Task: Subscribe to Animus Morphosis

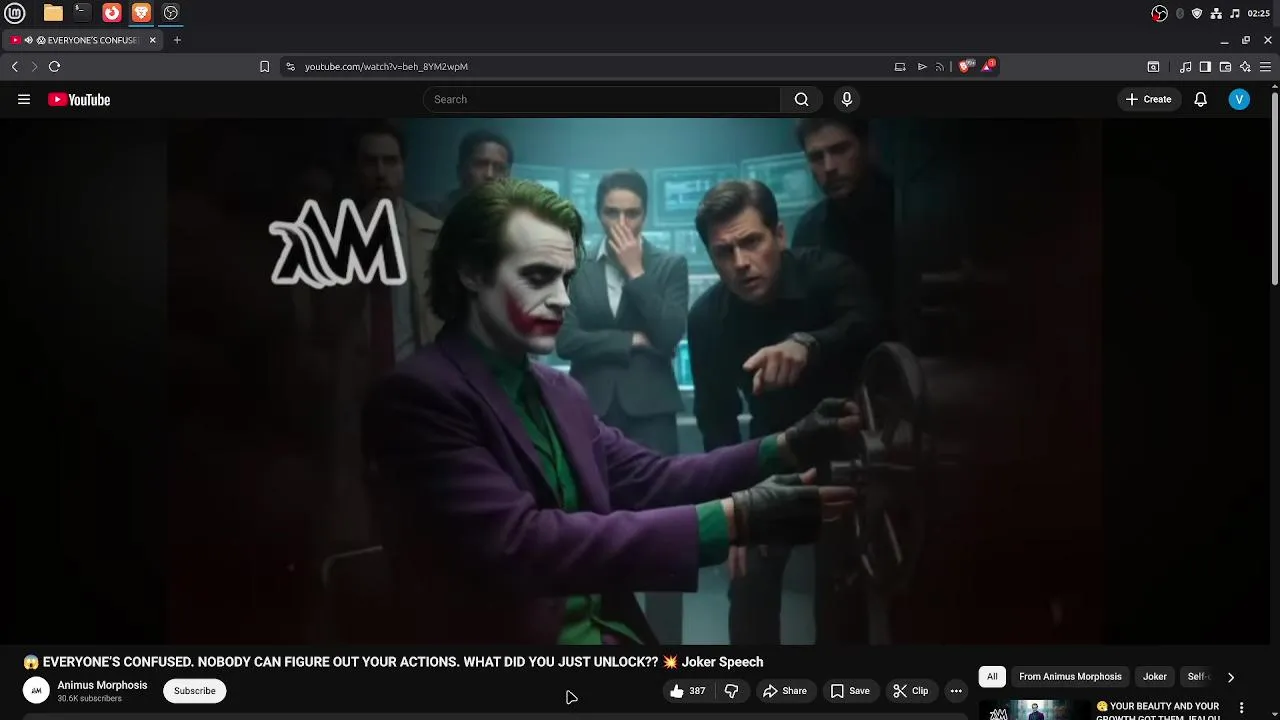Action: (x=195, y=691)
